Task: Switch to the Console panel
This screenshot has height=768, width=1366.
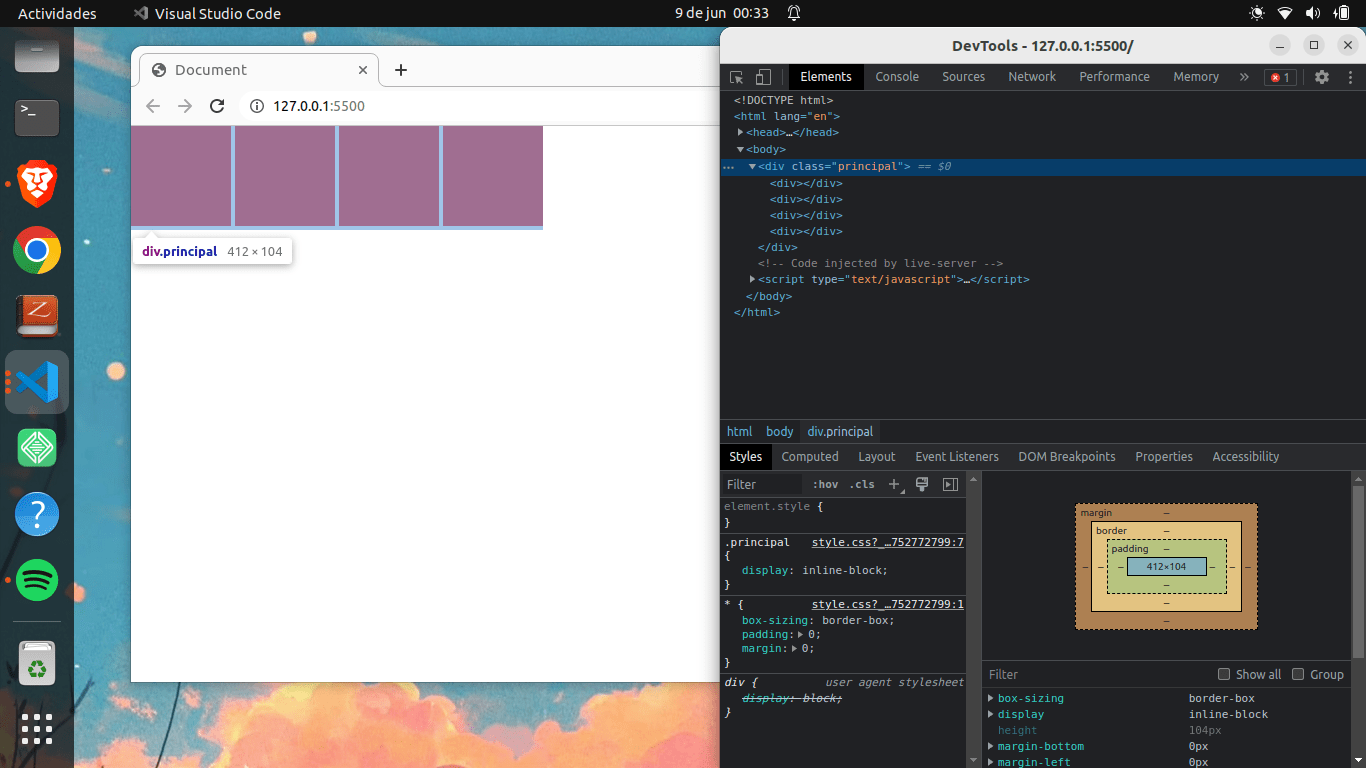Action: (x=896, y=77)
